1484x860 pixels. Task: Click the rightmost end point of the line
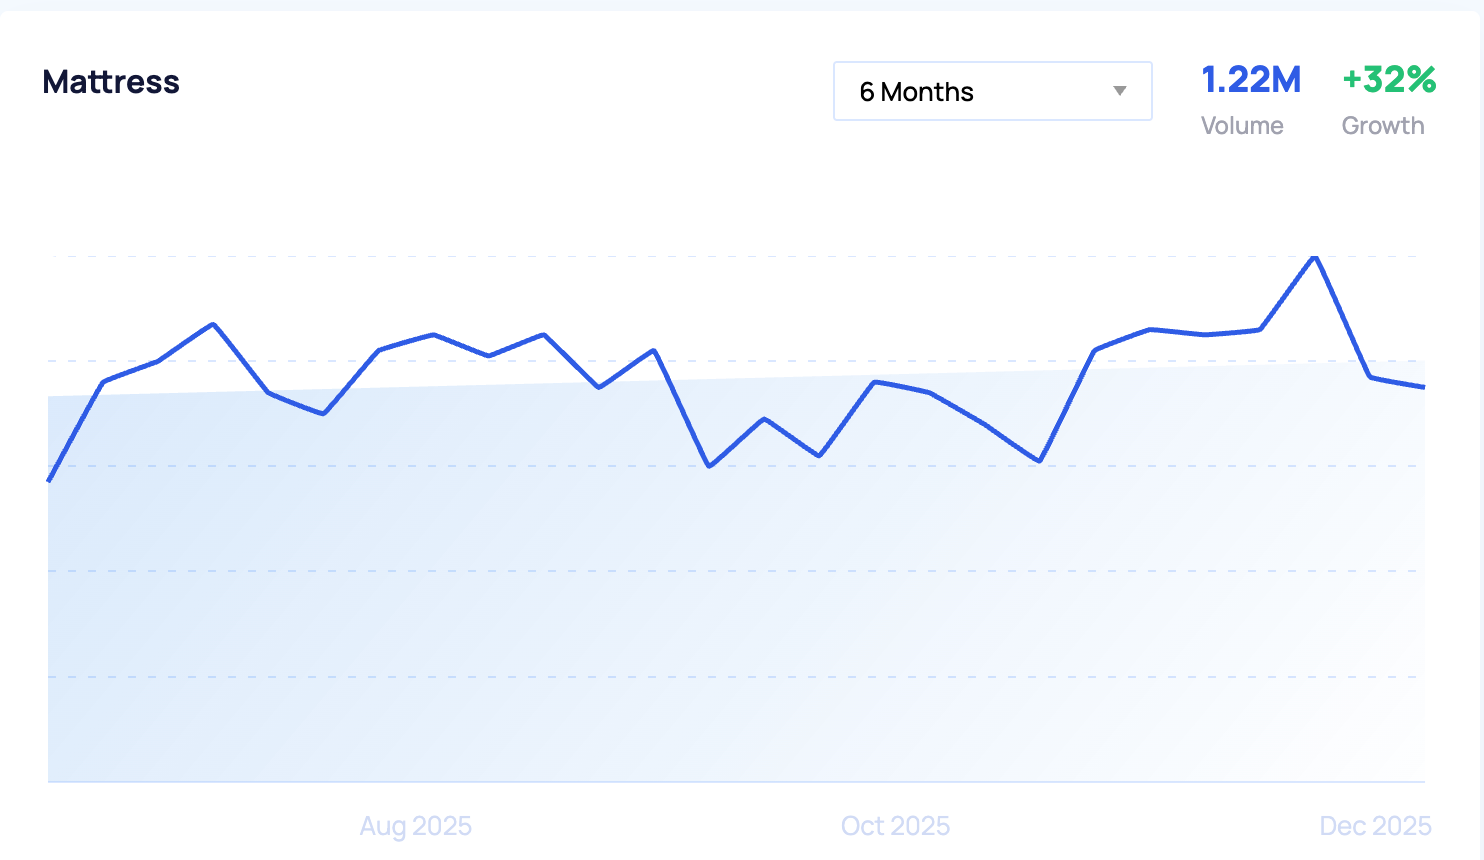coord(1423,387)
